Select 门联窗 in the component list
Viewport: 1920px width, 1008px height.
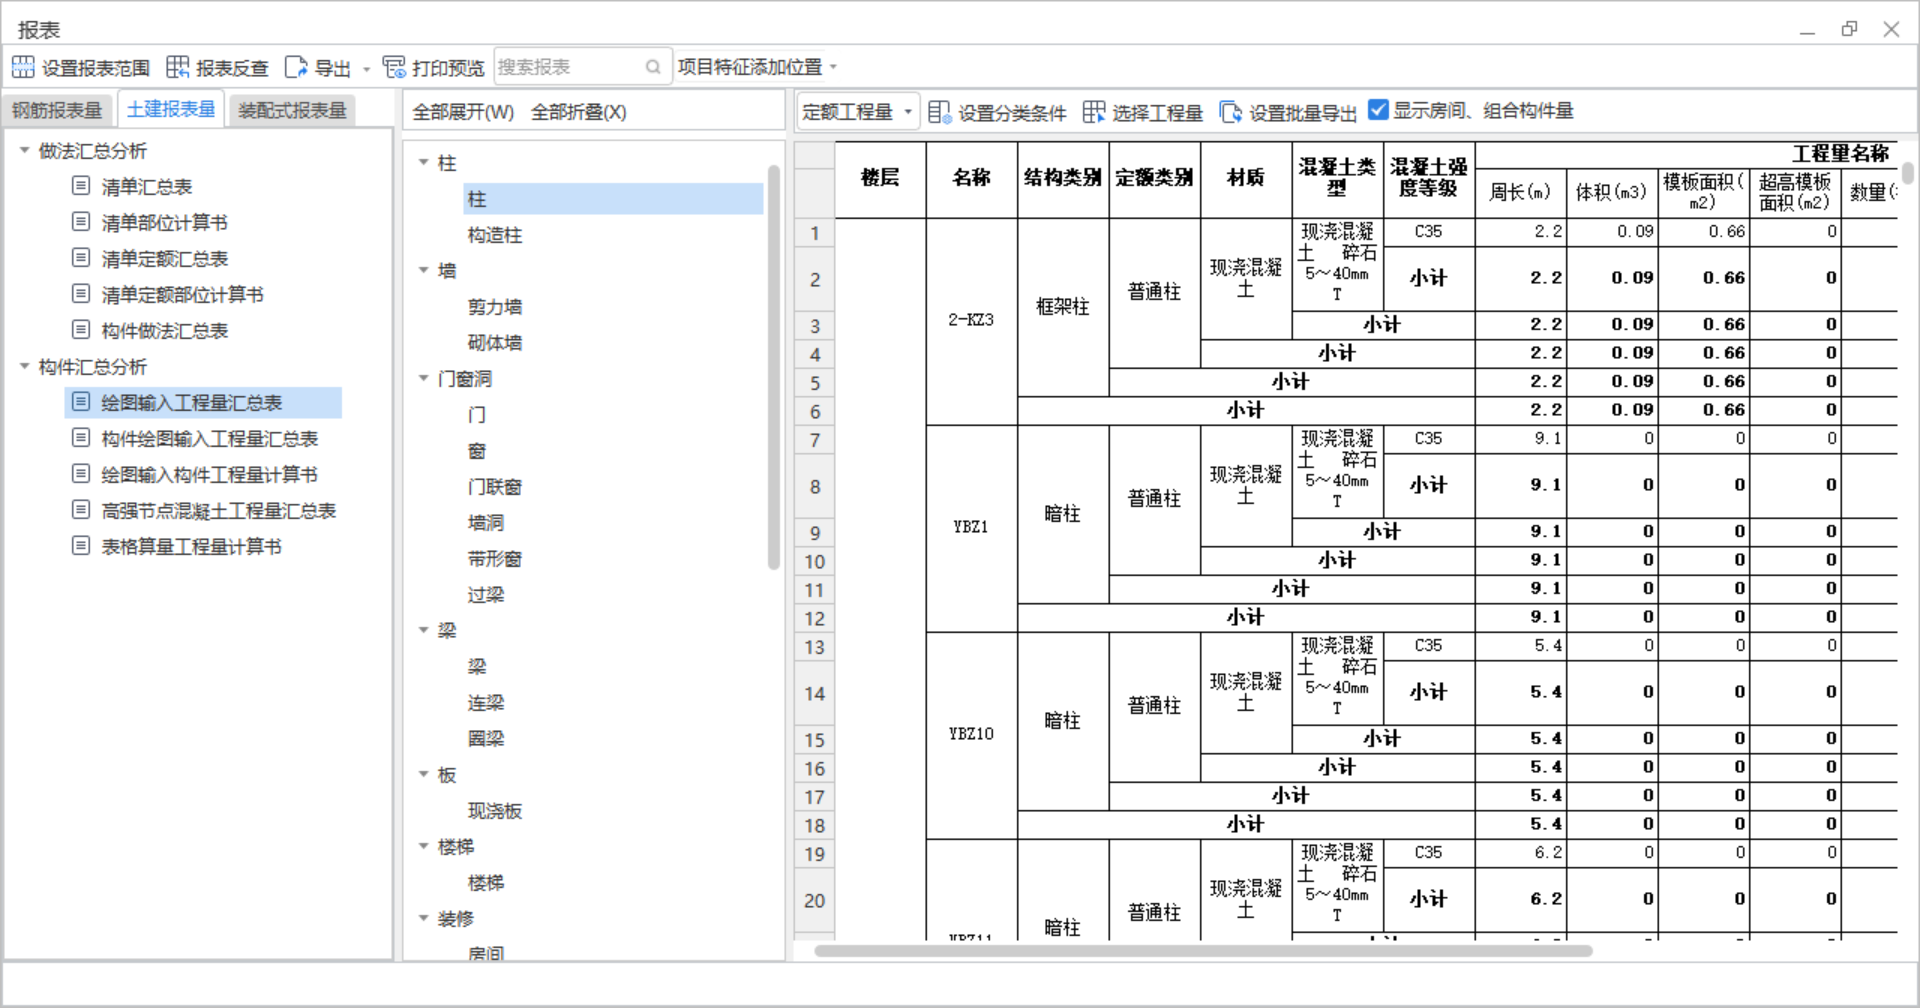495,487
